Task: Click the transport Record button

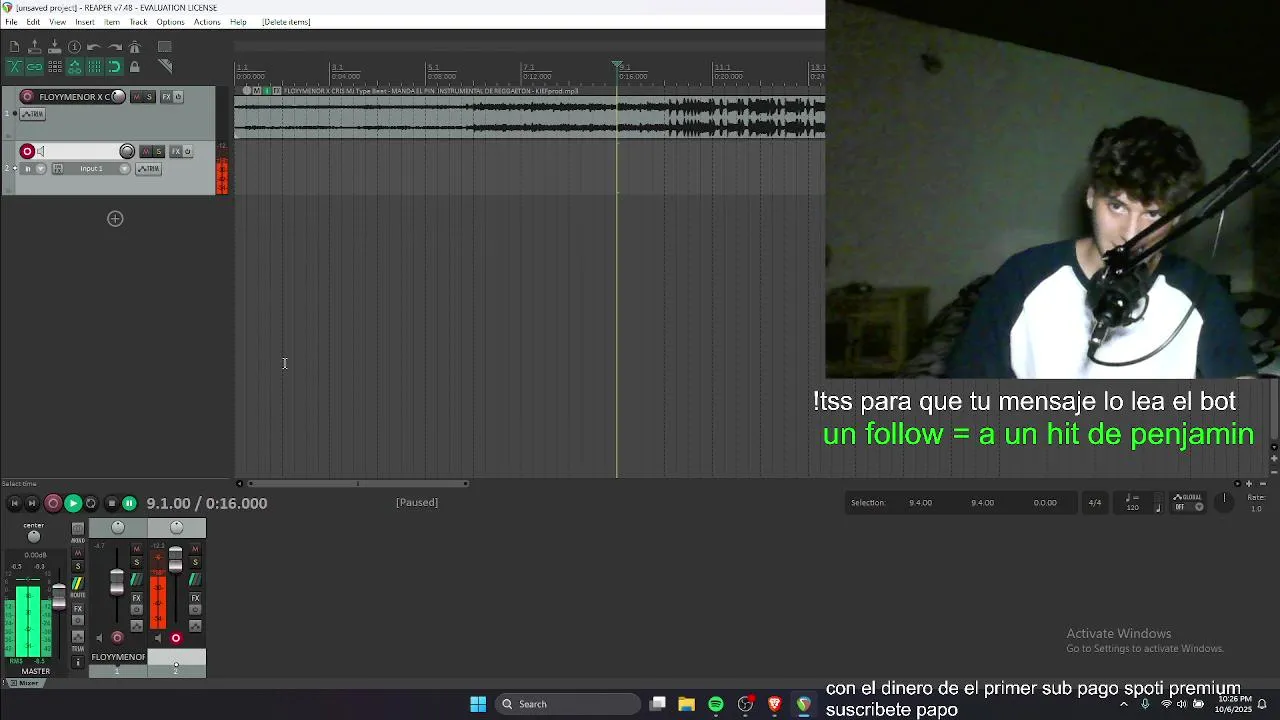Action: coord(53,503)
